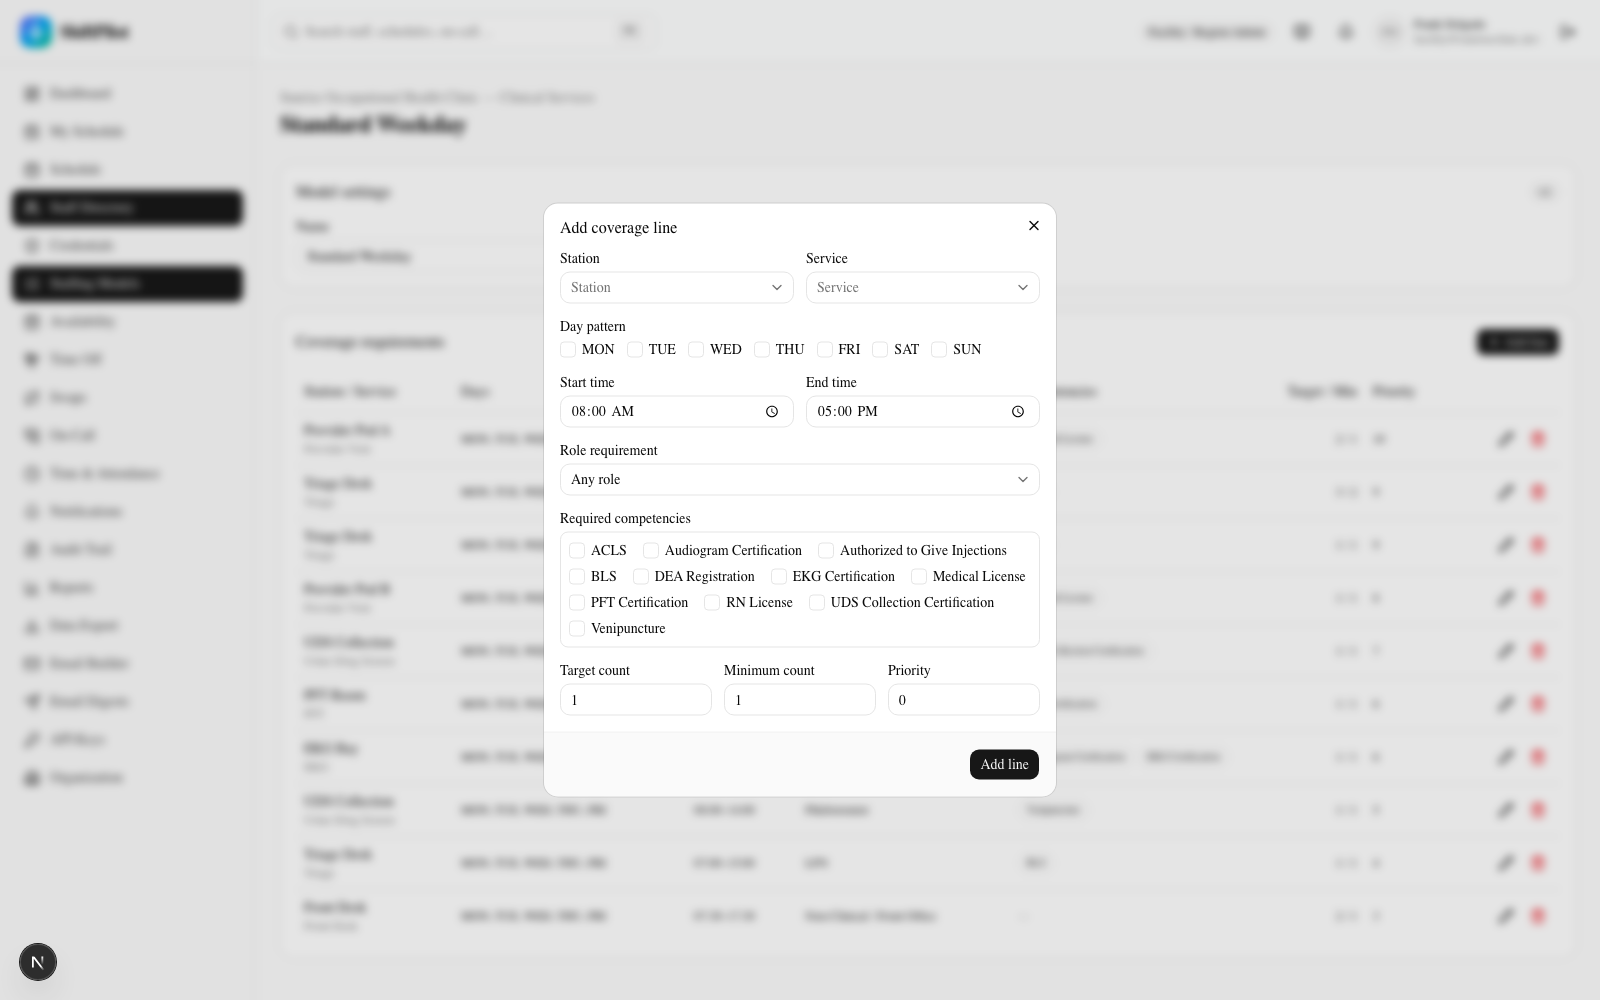Close the Add coverage line dialog
This screenshot has height=1000, width=1600.
pos(1034,226)
